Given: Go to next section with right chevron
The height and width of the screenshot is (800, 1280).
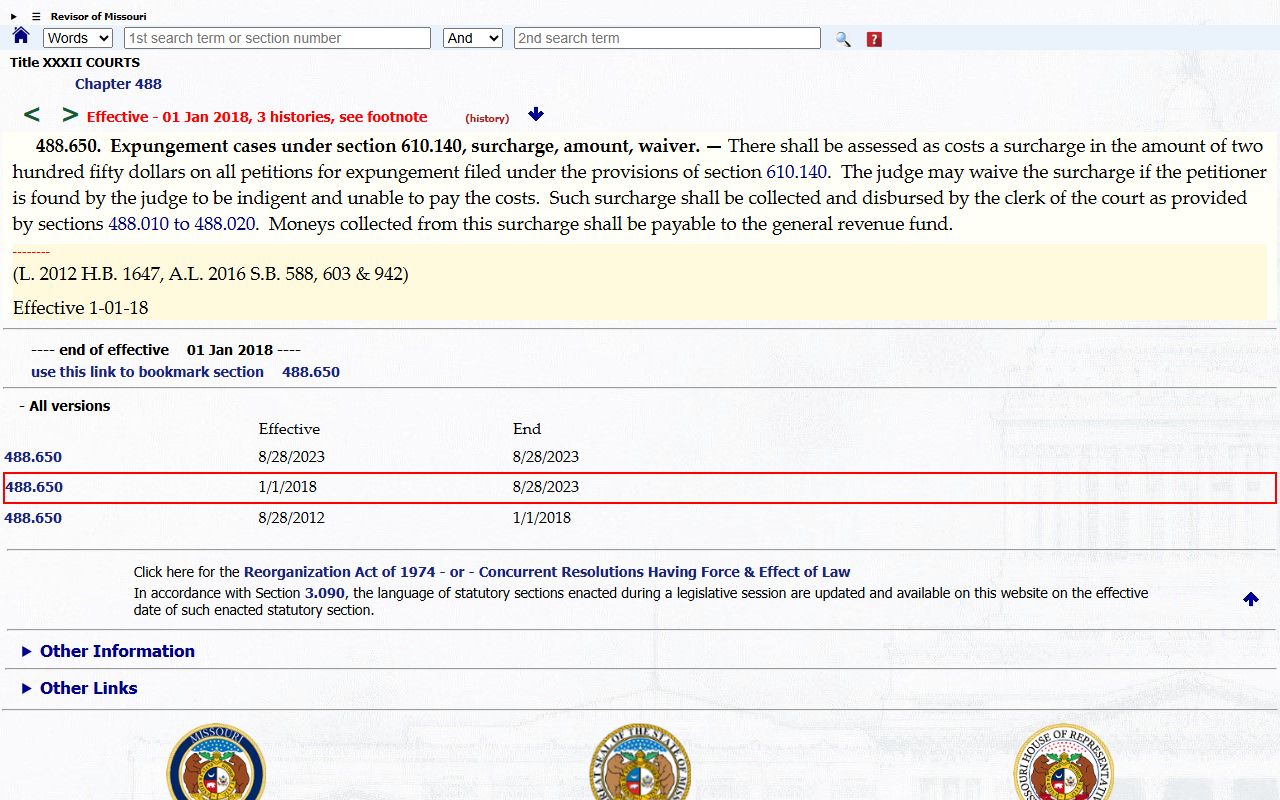Looking at the screenshot, I should [x=70, y=115].
